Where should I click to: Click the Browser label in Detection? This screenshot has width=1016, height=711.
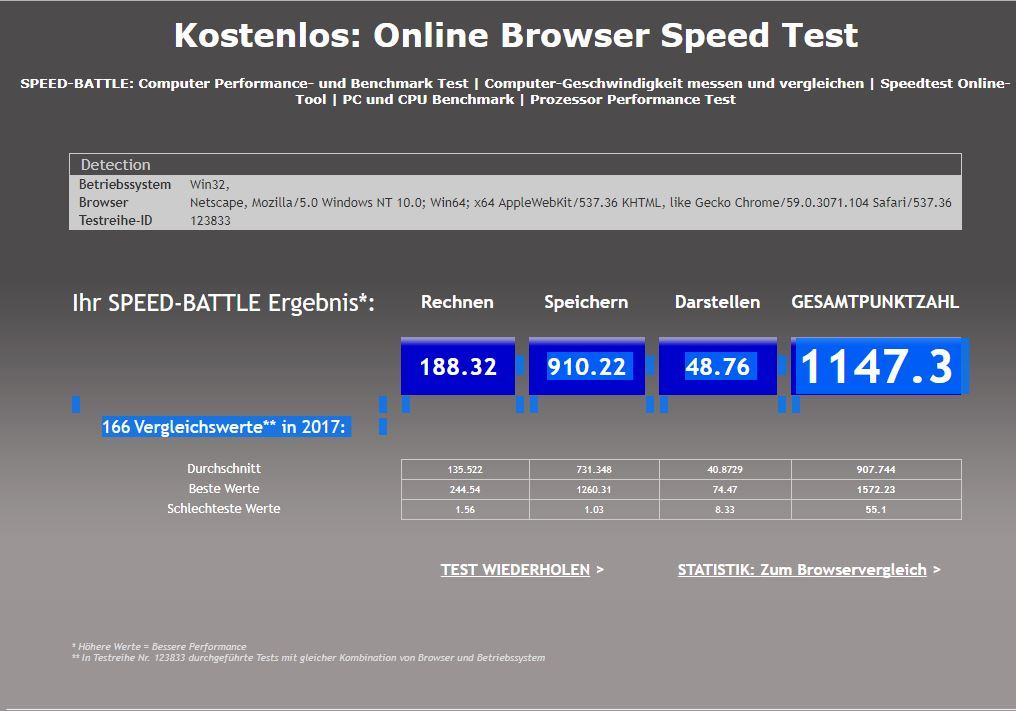click(x=104, y=202)
